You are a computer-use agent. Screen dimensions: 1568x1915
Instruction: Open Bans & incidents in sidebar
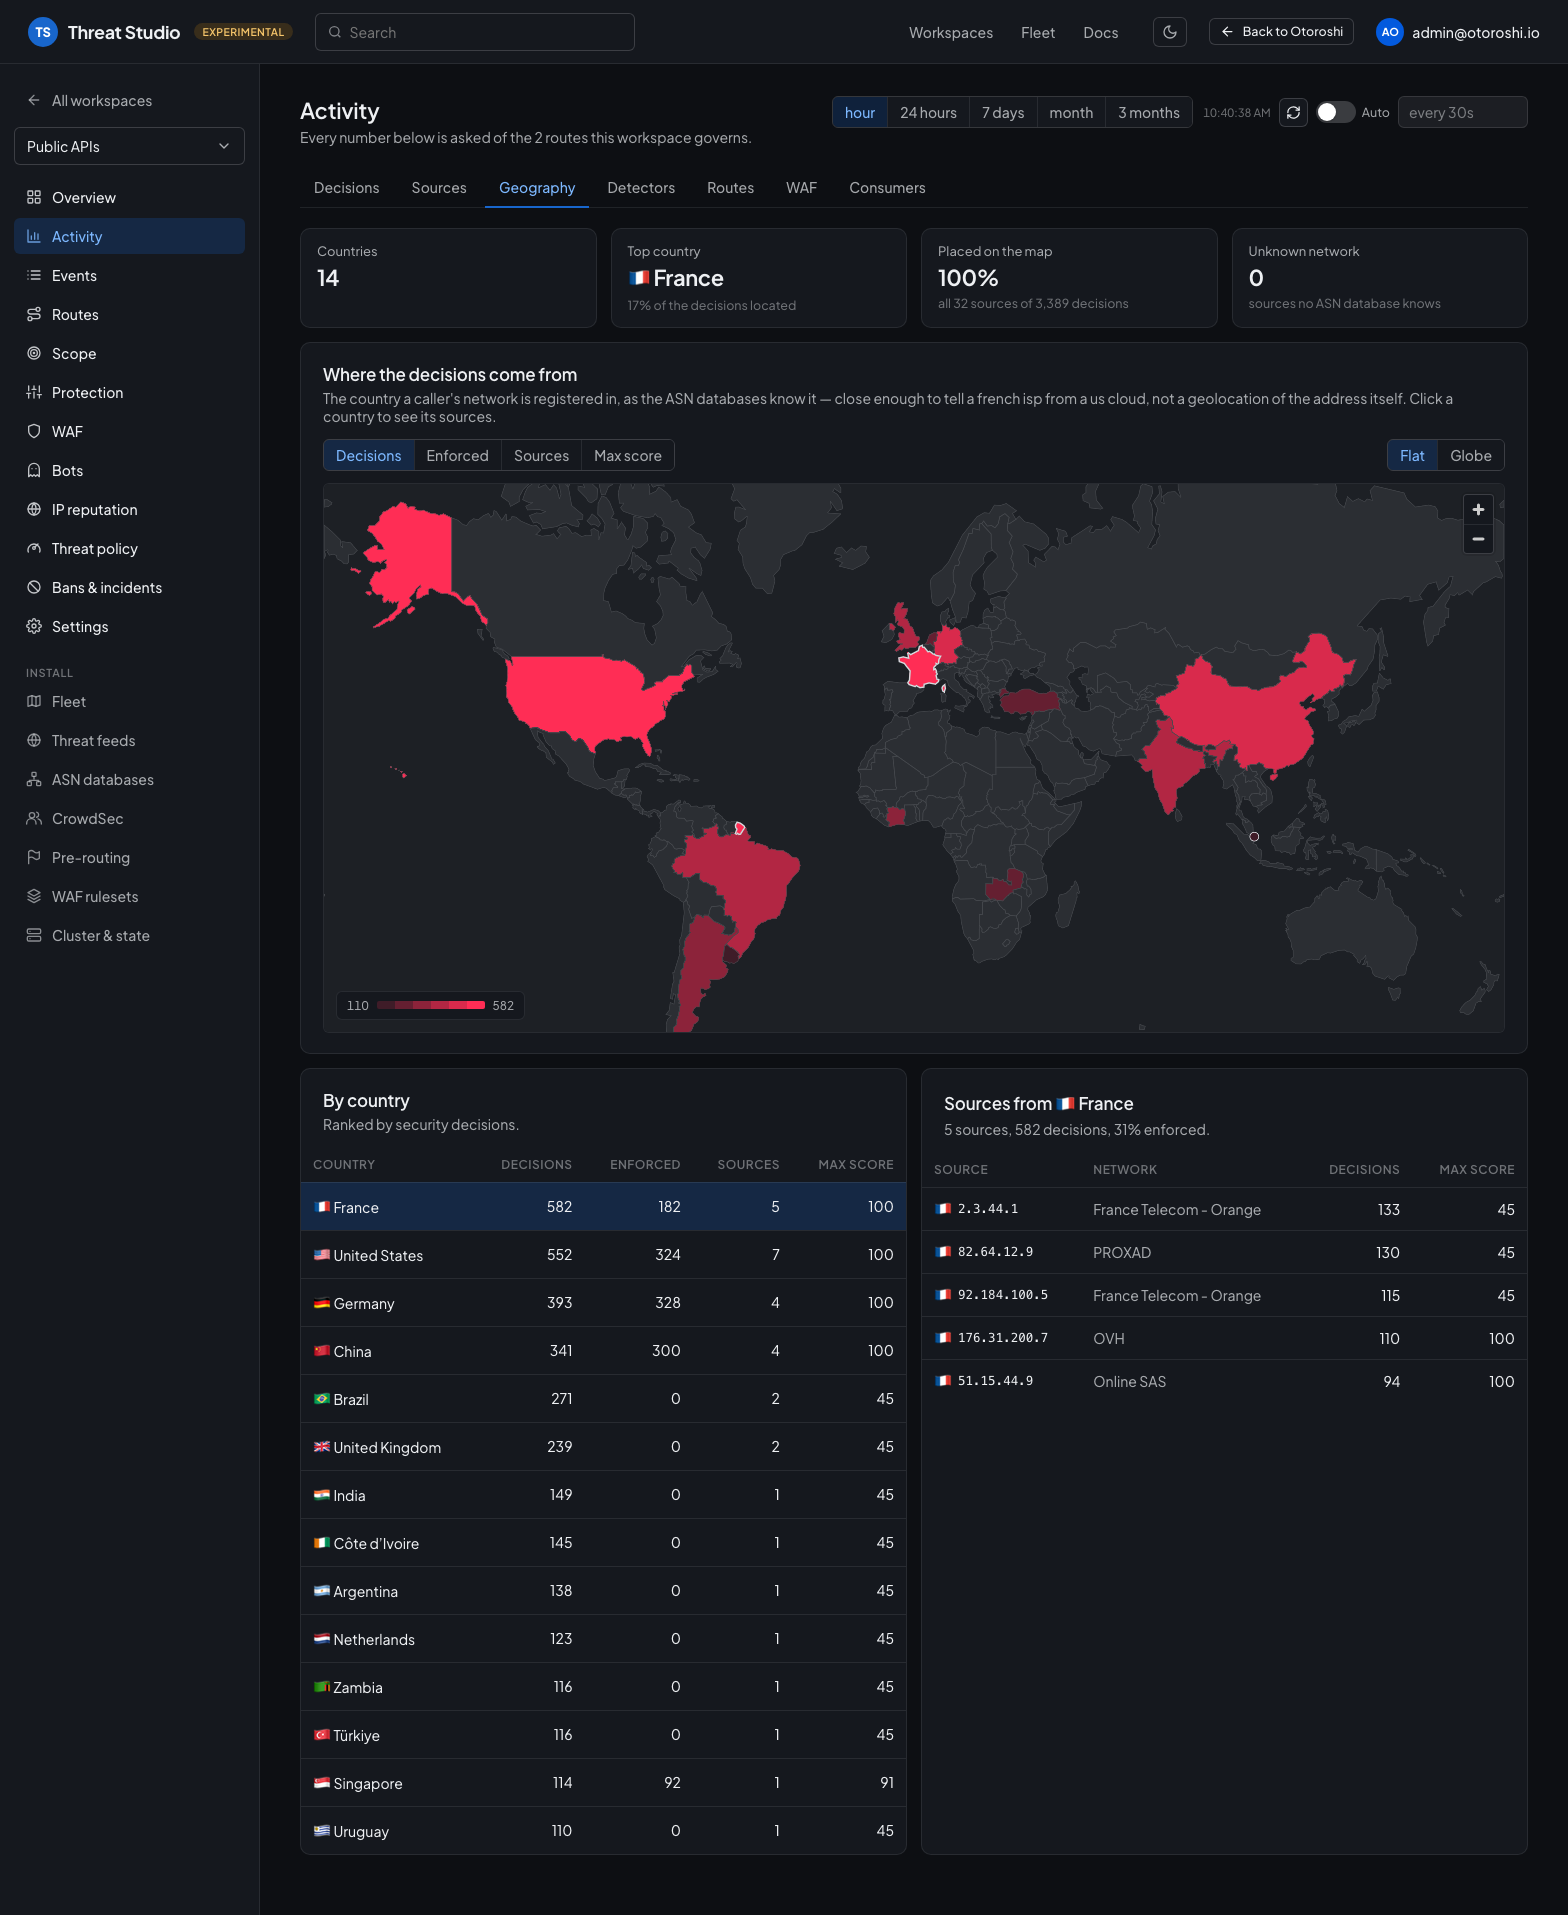[129, 588]
